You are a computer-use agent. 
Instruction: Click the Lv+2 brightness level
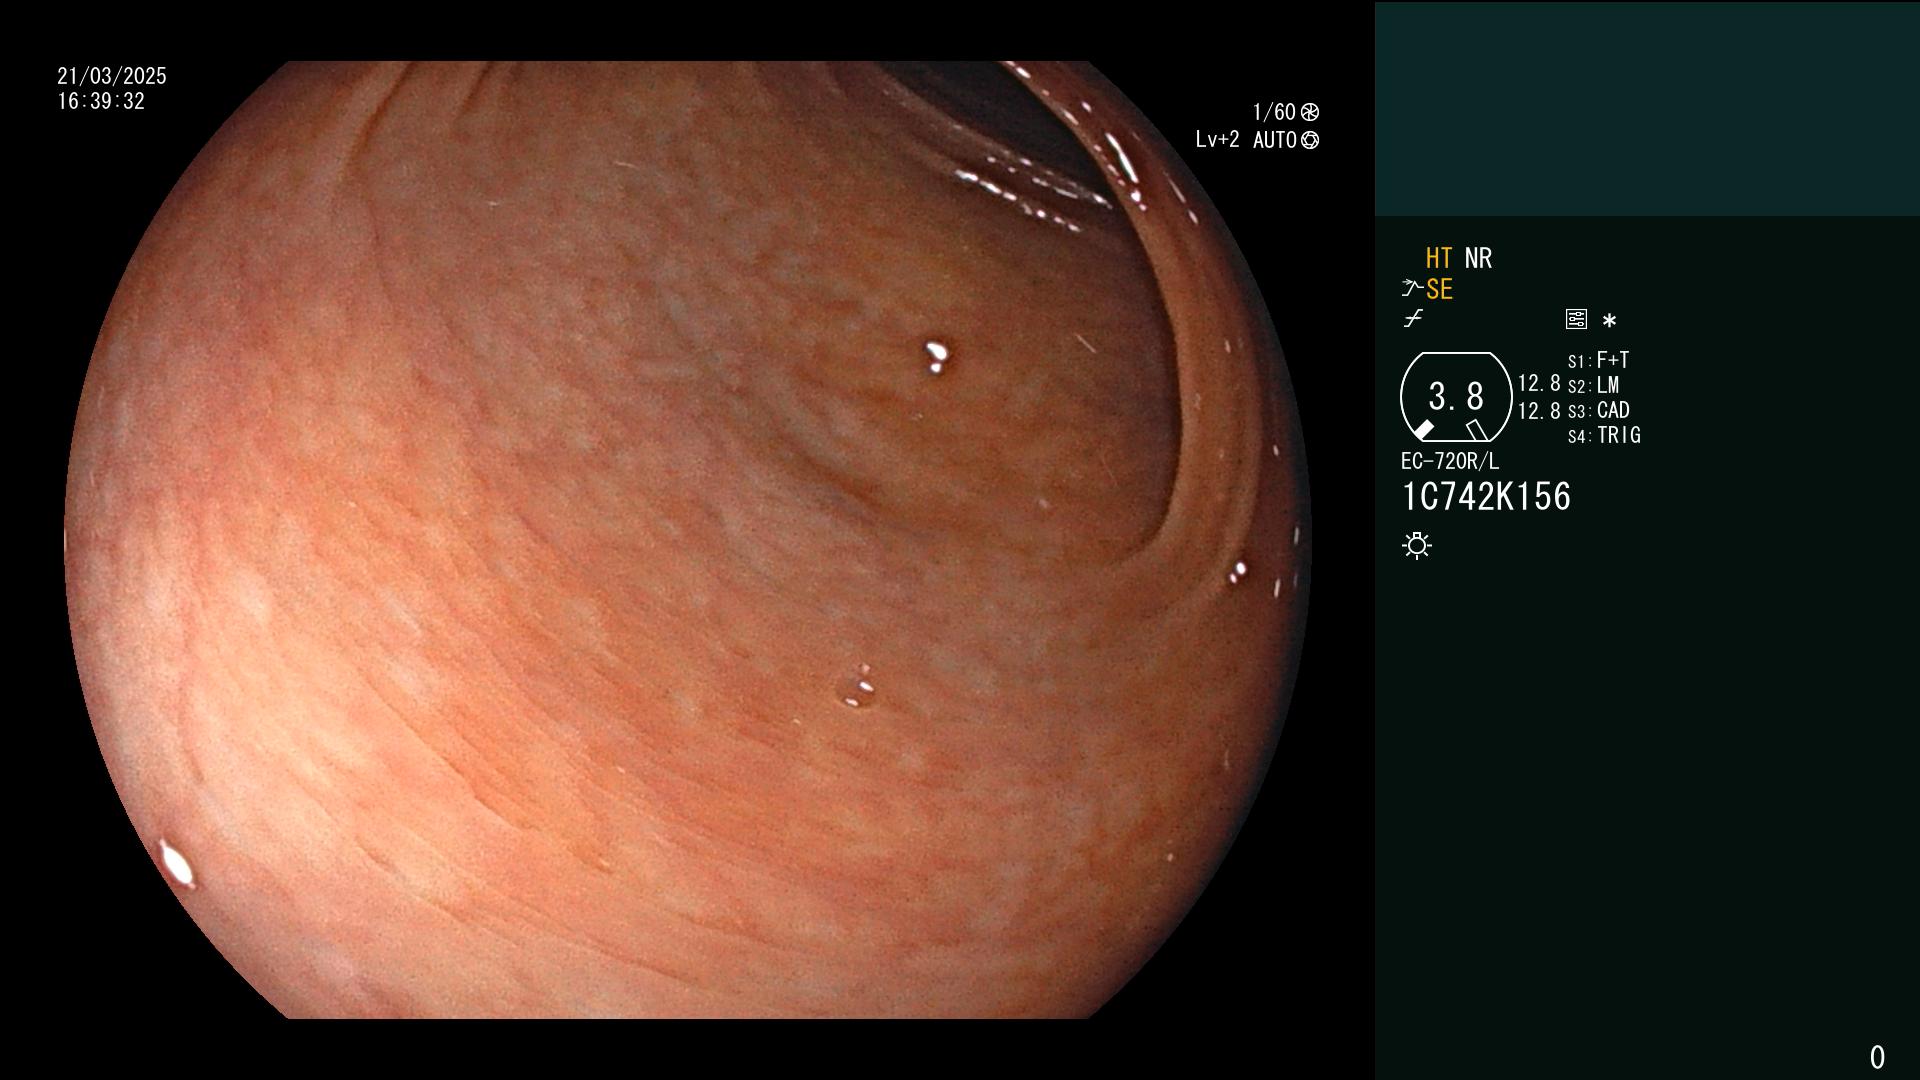[x=1217, y=140]
